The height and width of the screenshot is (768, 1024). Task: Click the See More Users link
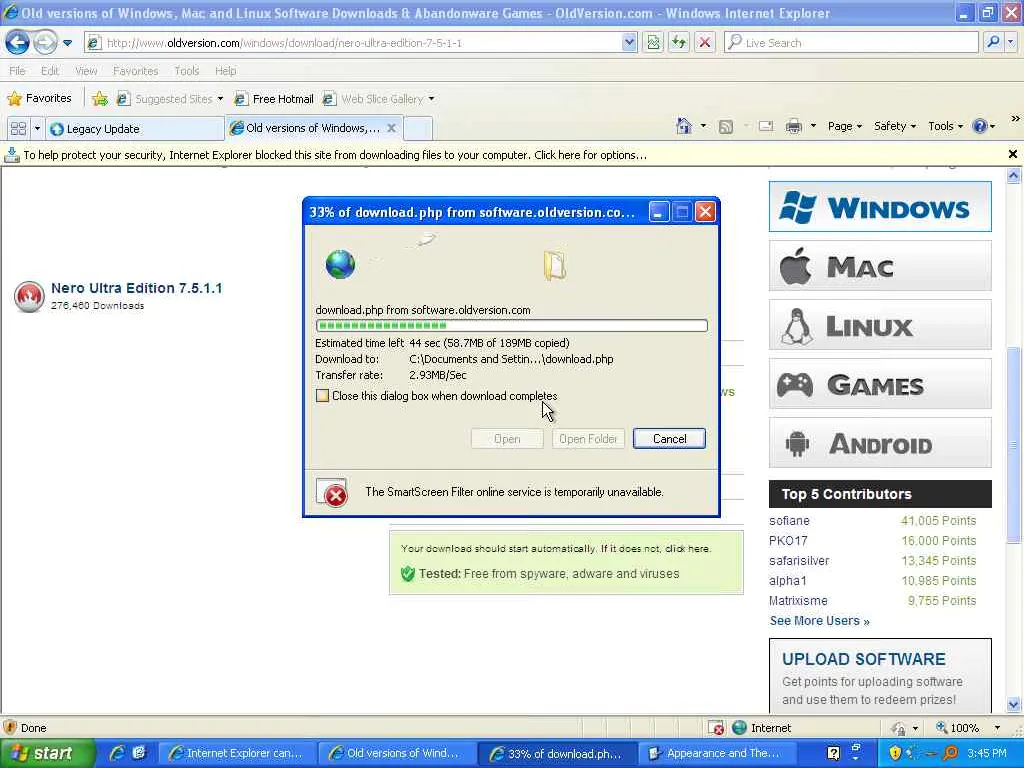(820, 621)
